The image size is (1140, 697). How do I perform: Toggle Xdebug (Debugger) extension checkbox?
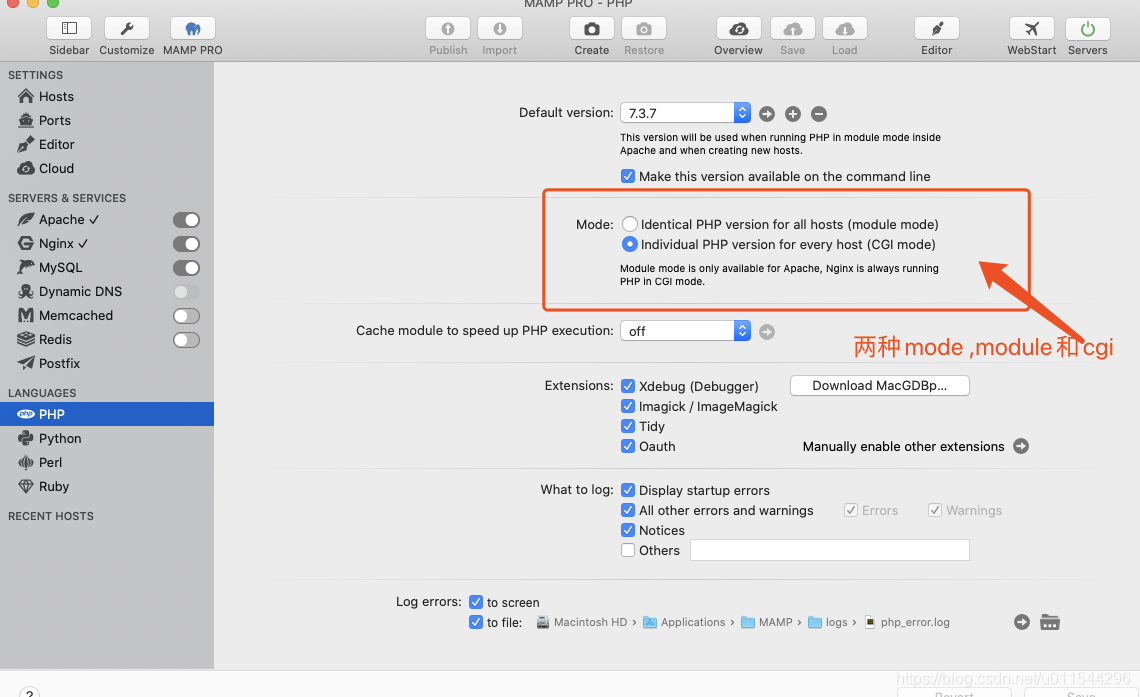click(628, 386)
